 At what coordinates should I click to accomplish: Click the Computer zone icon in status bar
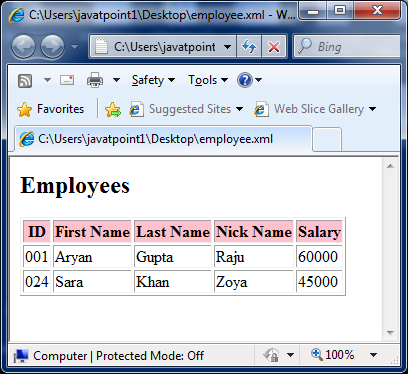pos(21,356)
